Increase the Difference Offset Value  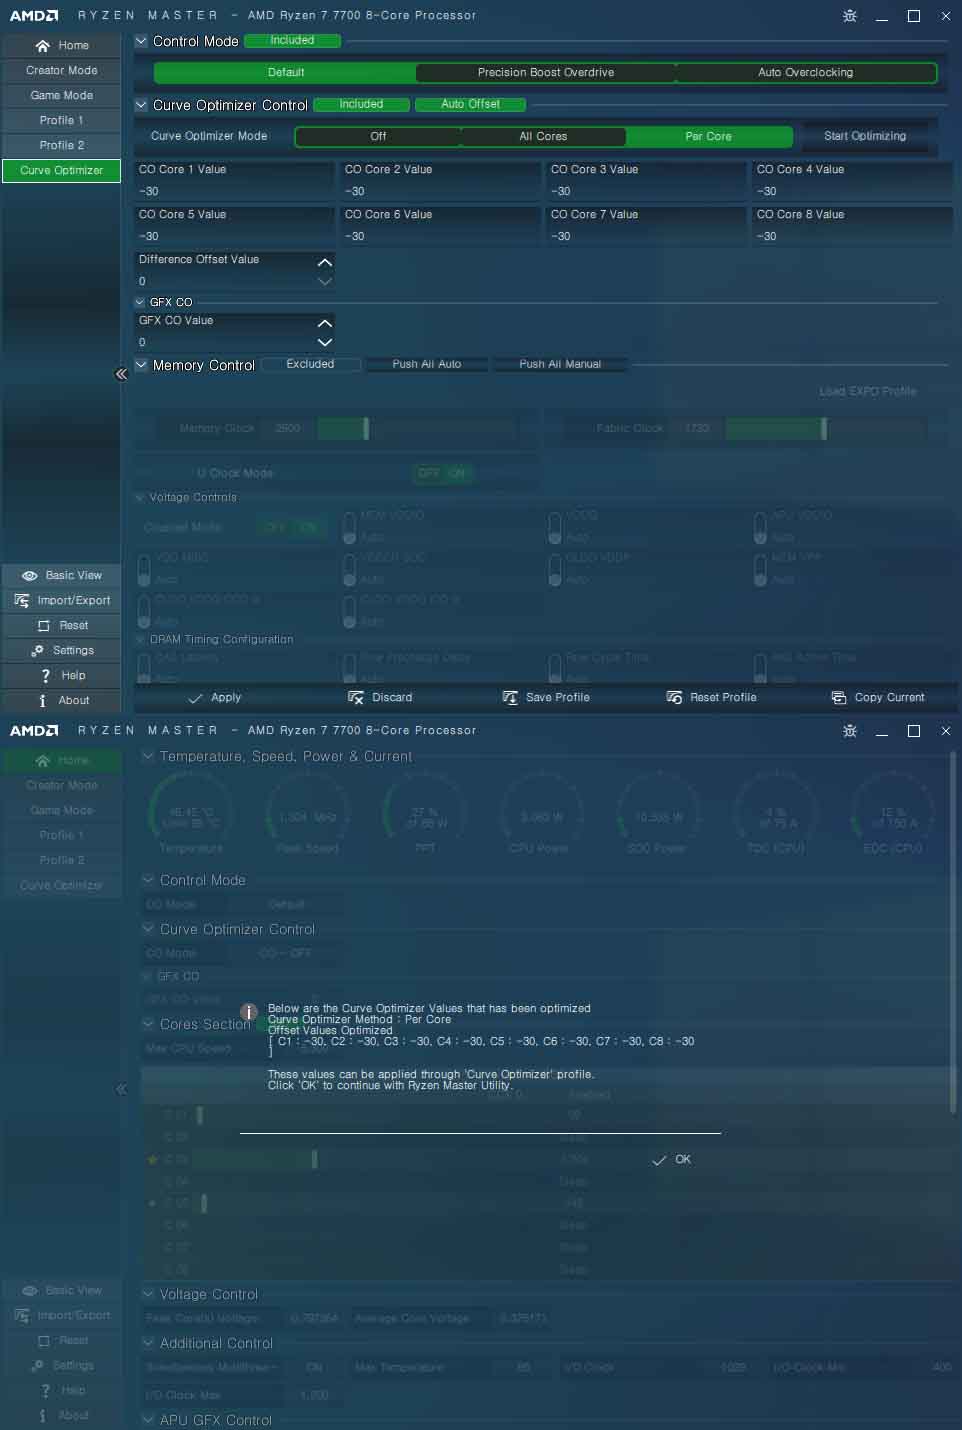point(324,262)
